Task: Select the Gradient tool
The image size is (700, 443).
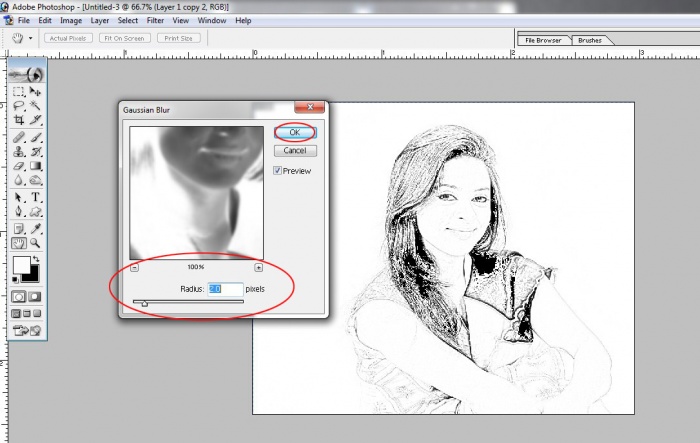Action: [35, 166]
